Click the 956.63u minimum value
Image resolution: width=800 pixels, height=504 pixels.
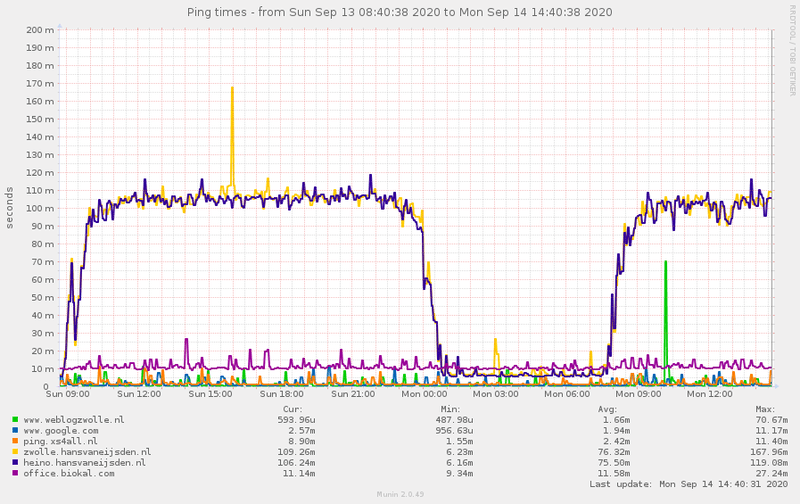455,431
